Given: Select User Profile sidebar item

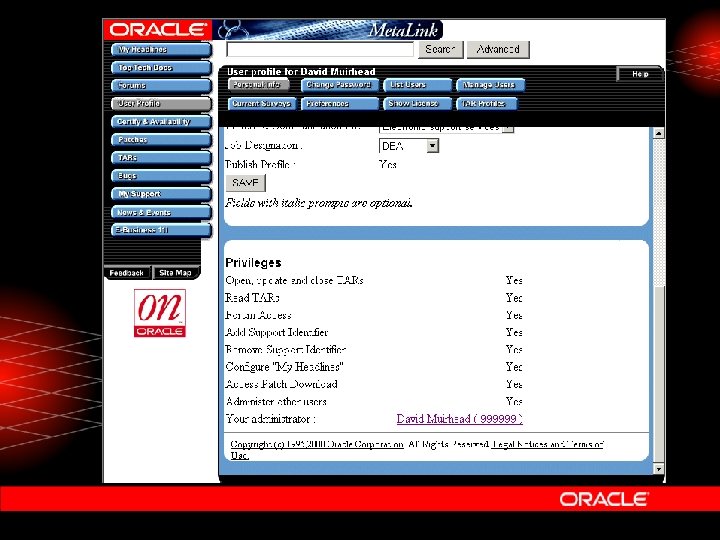Looking at the screenshot, I should (x=161, y=103).
